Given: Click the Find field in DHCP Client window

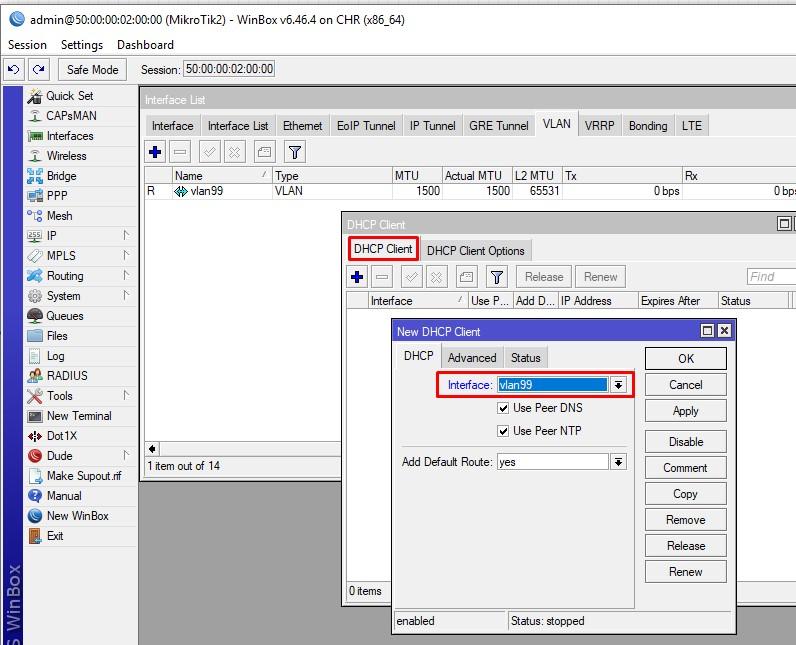Looking at the screenshot, I should 771,277.
